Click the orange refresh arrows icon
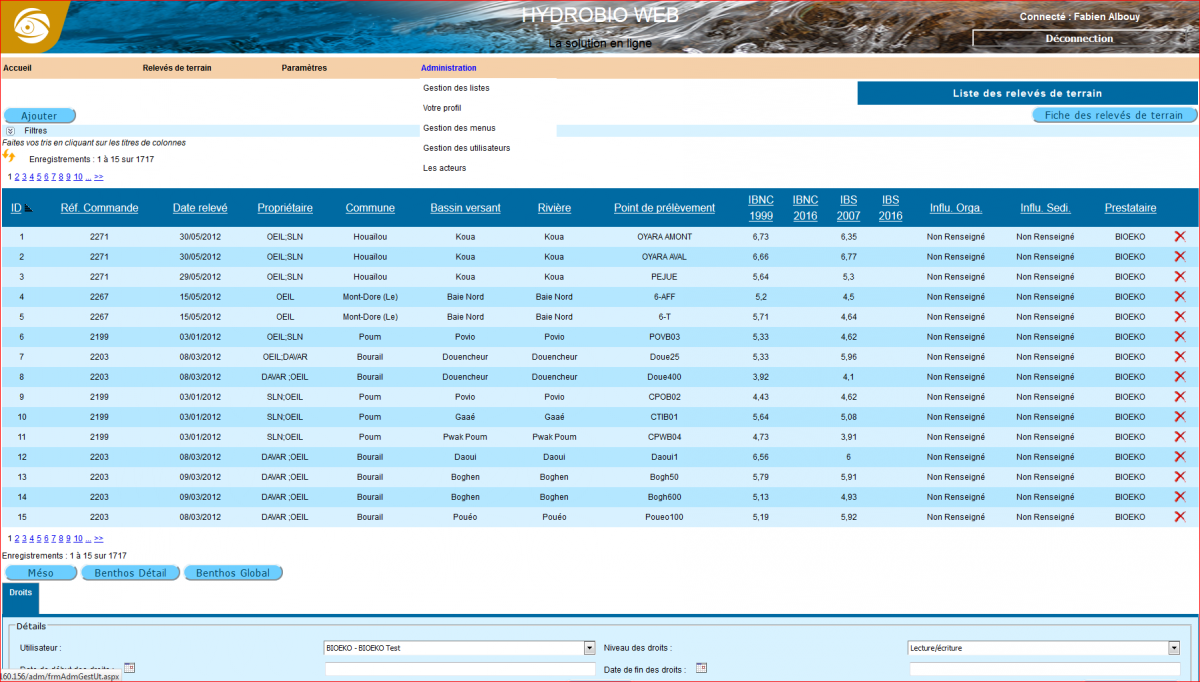Viewport: 1200px width, 682px height. pos(9,156)
